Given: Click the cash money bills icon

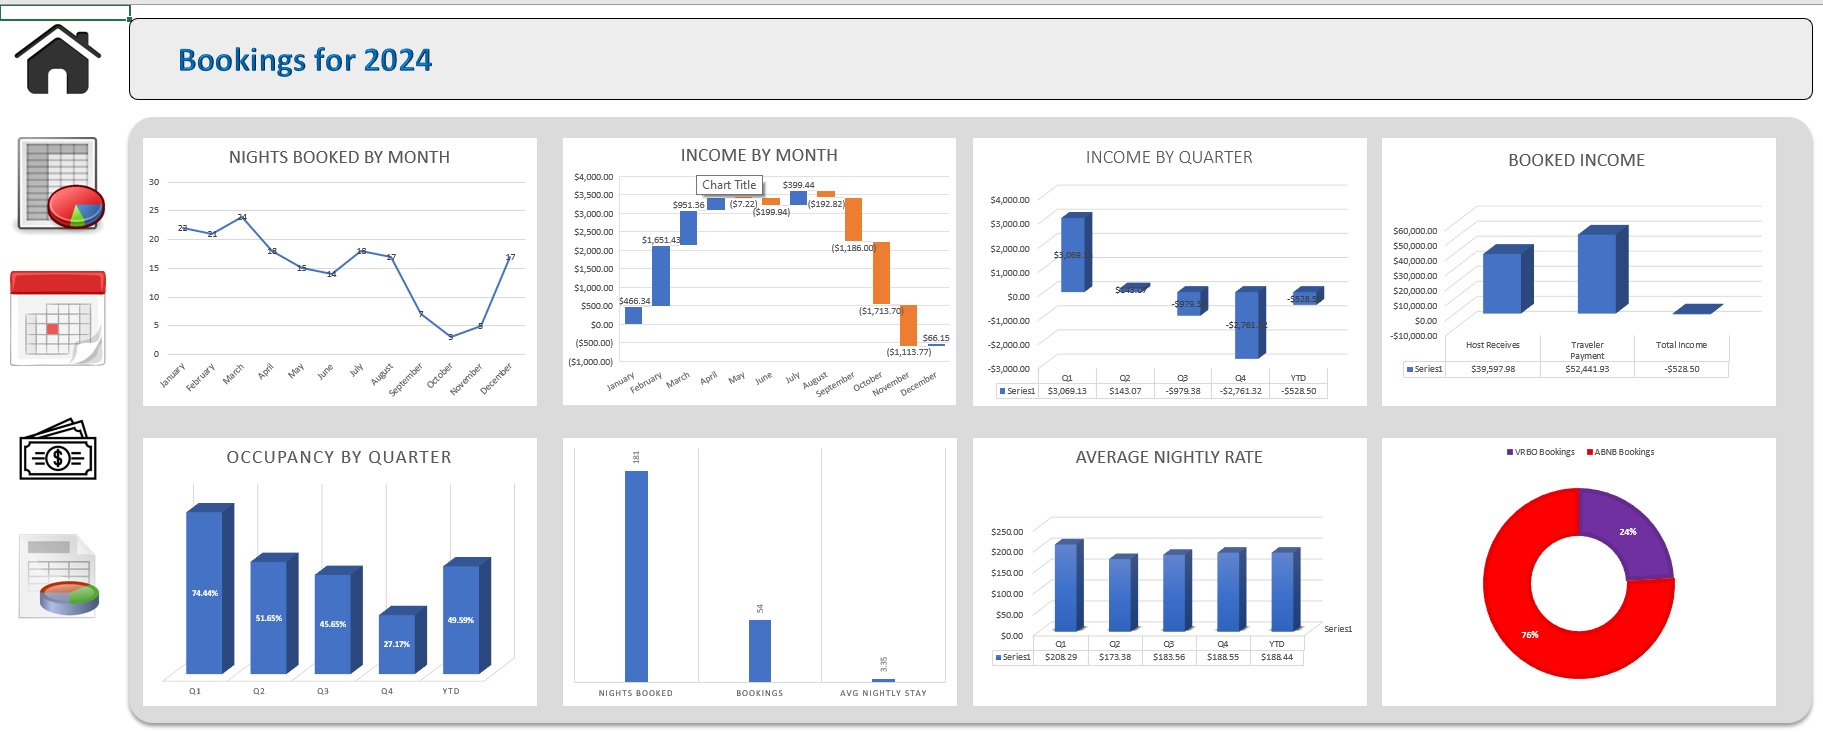Looking at the screenshot, I should [58, 450].
